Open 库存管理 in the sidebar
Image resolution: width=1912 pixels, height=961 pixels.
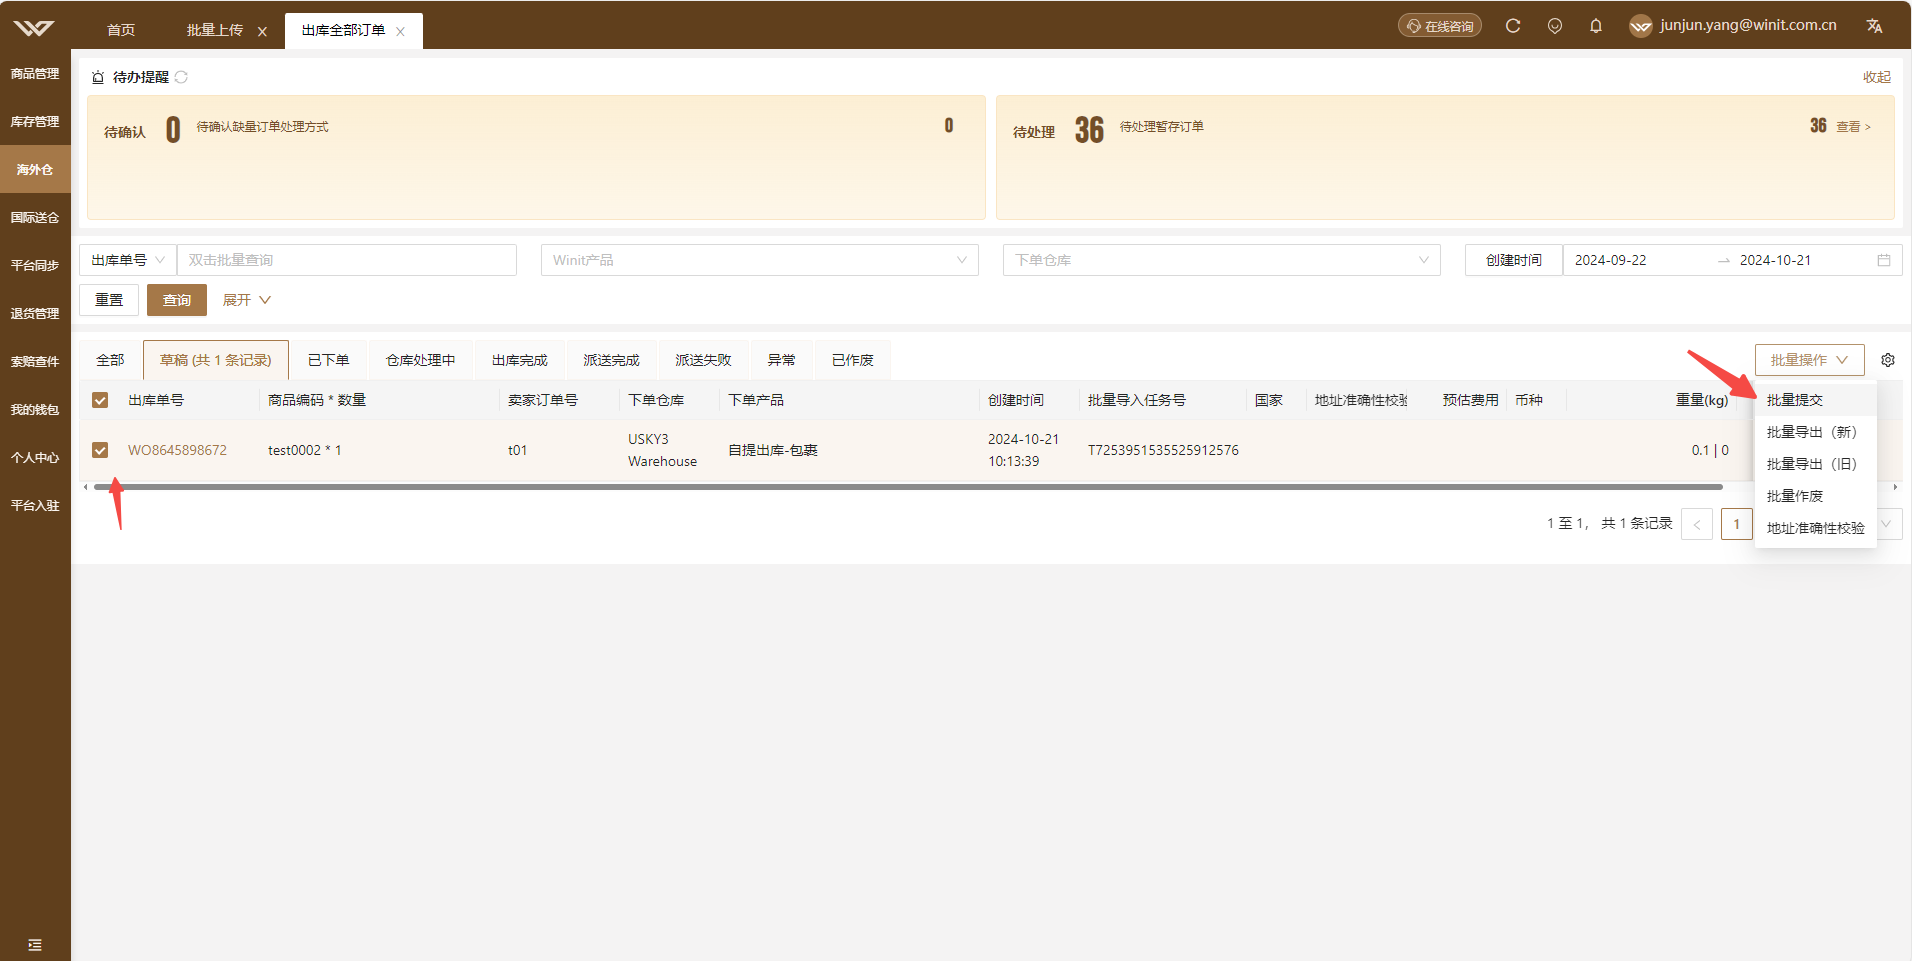[x=35, y=122]
